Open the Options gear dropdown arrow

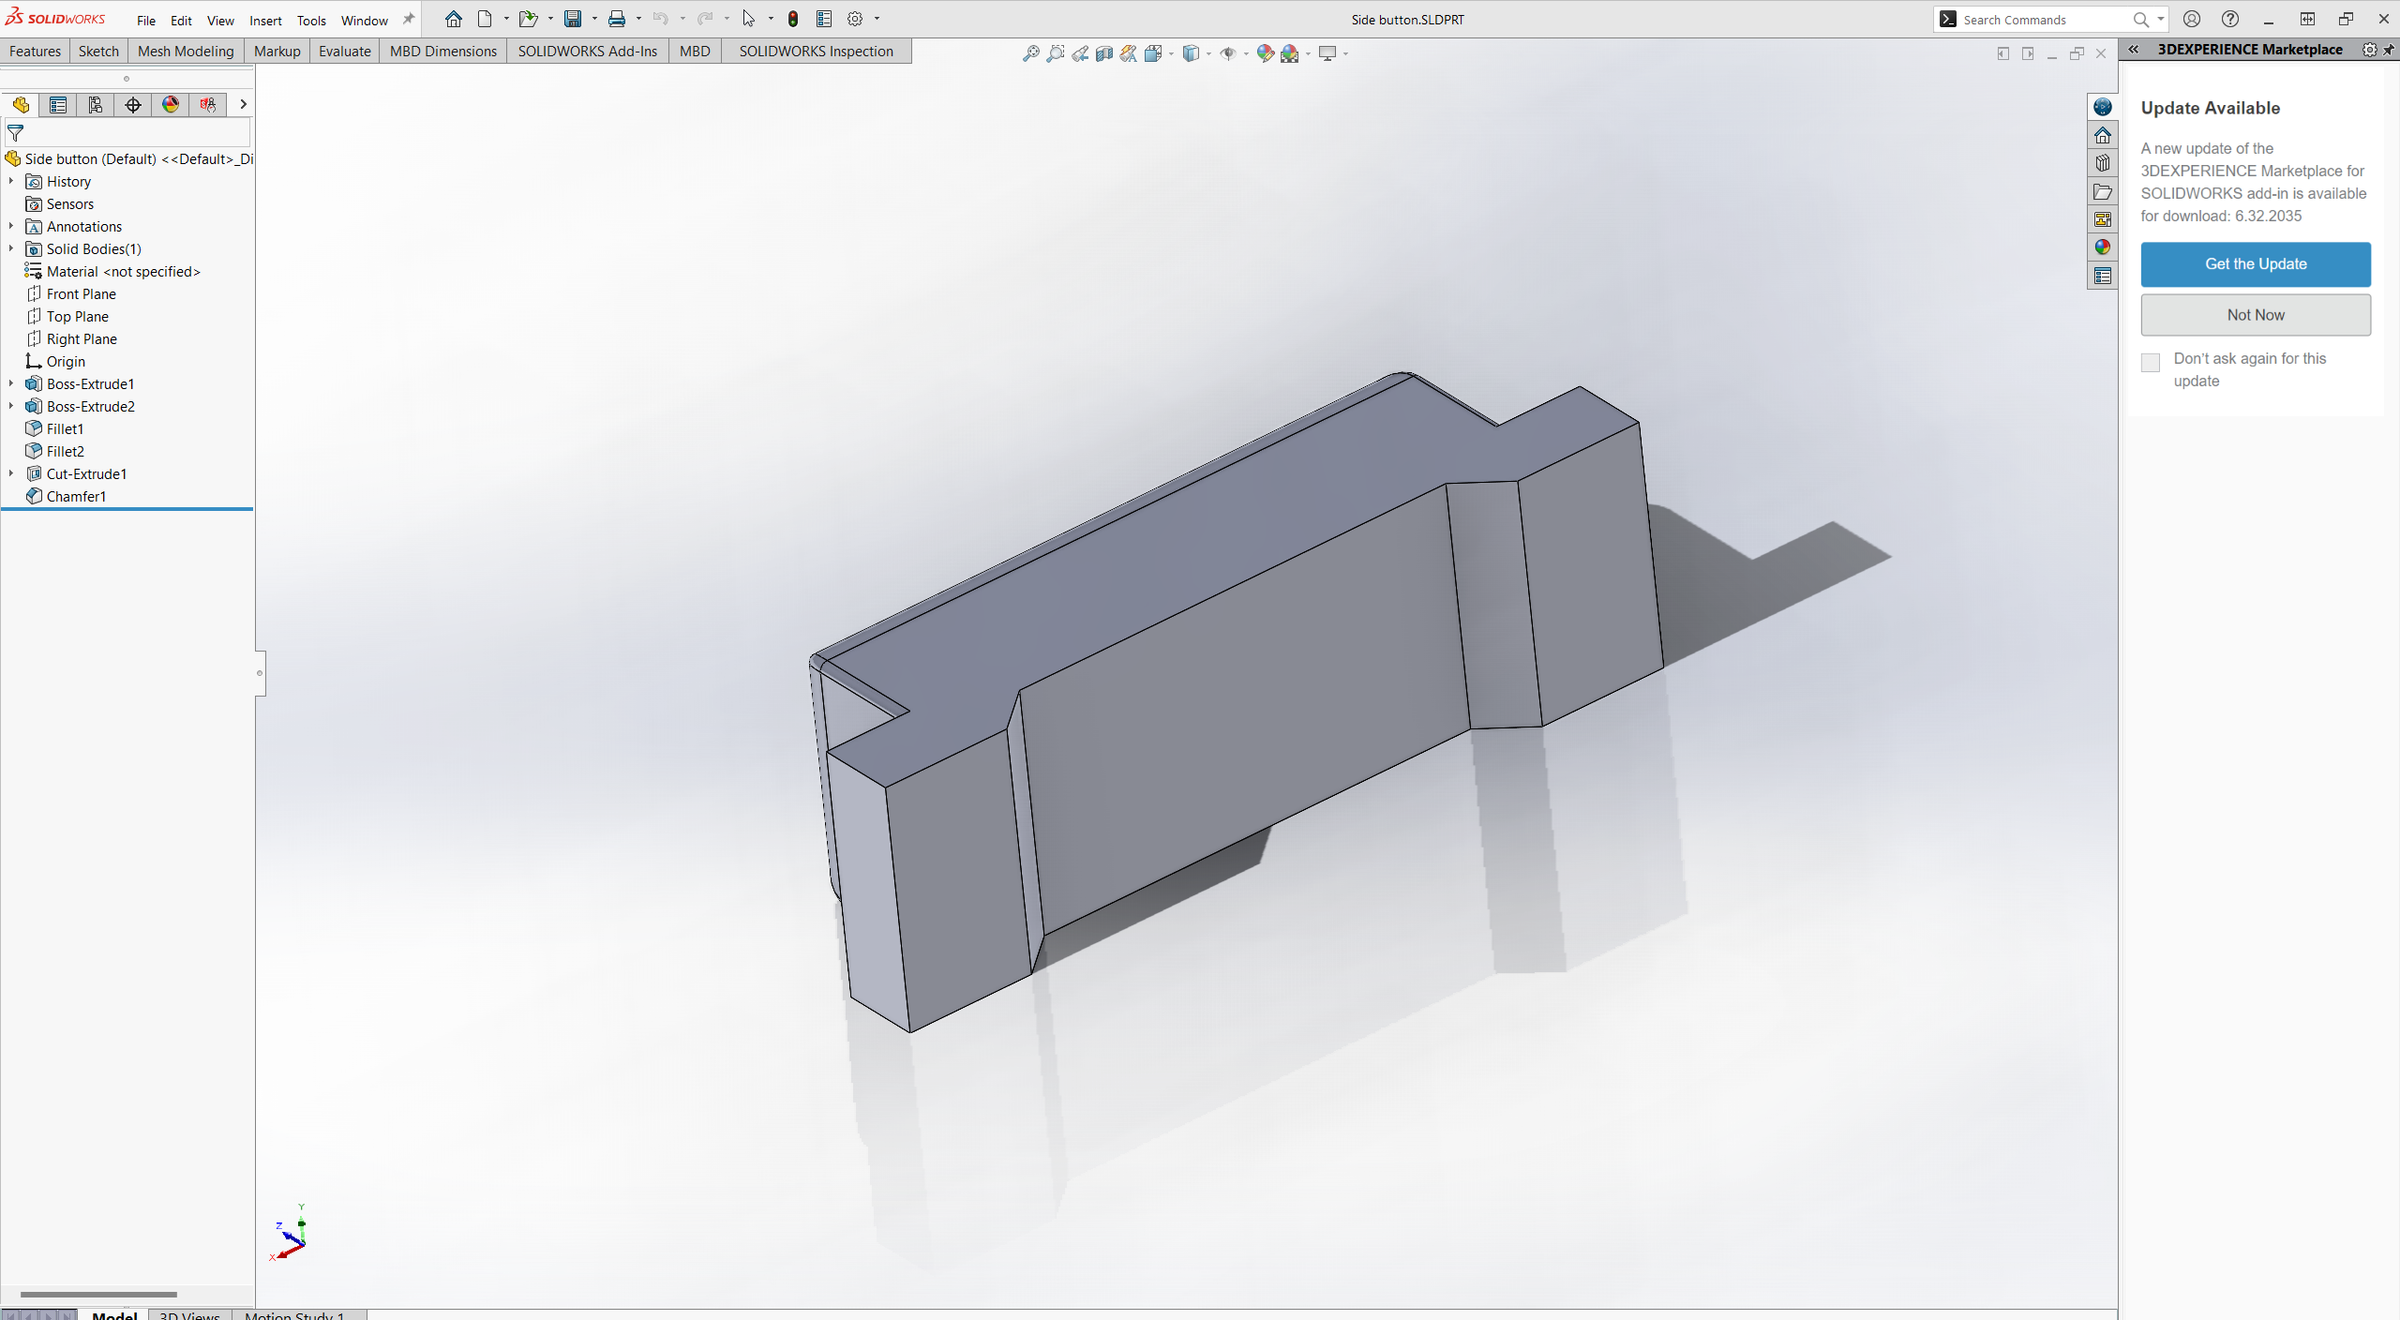(877, 19)
